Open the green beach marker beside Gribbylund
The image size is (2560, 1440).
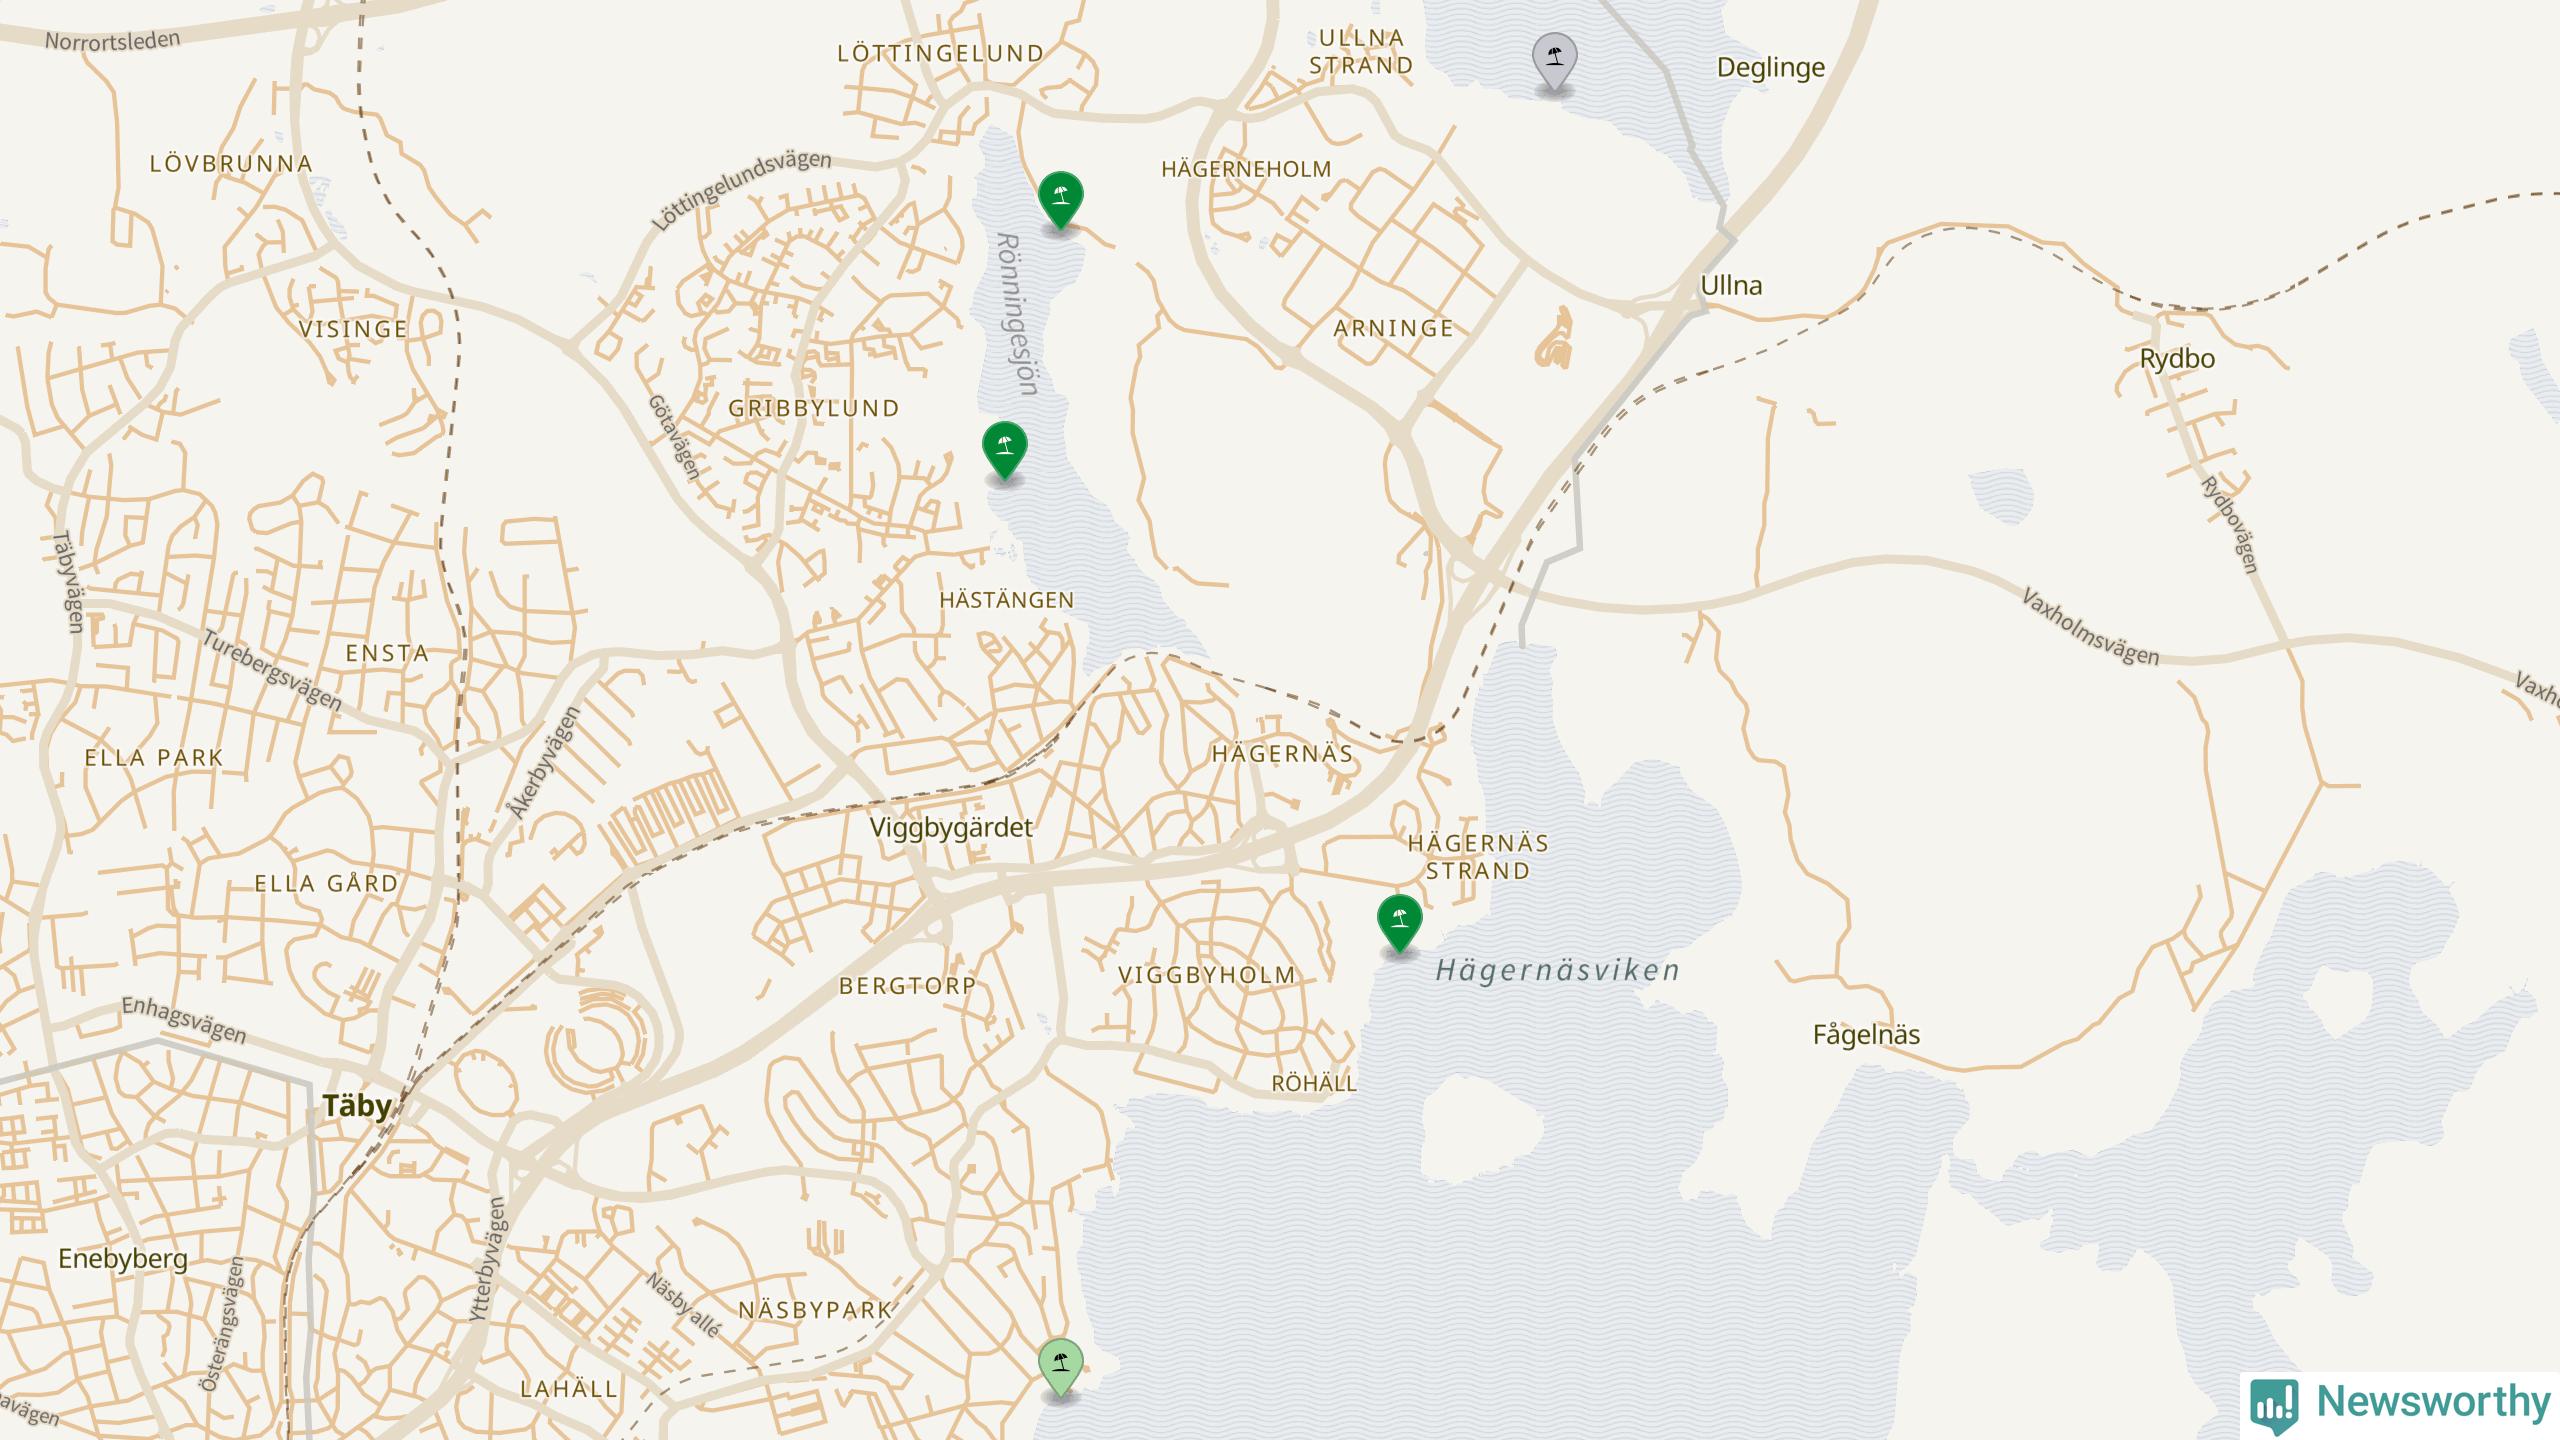tap(1004, 450)
